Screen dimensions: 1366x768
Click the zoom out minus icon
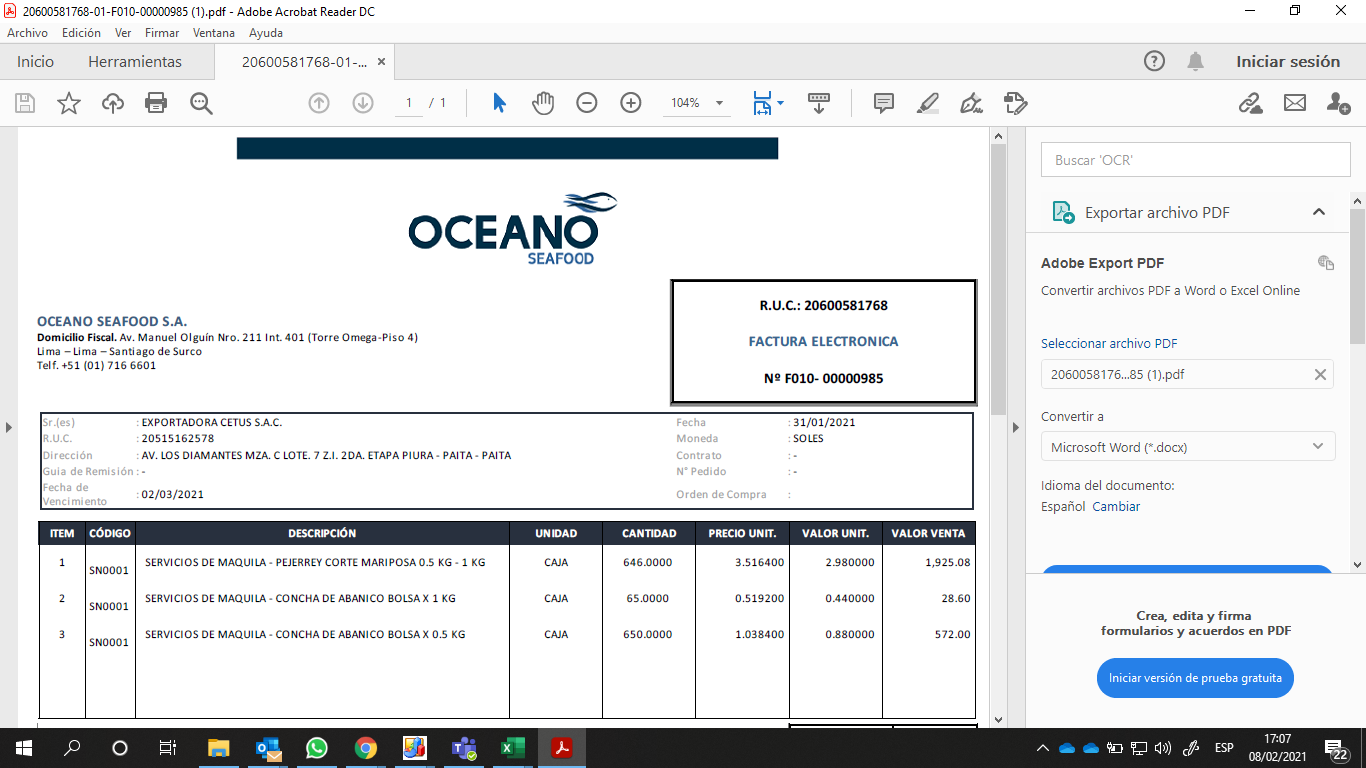pyautogui.click(x=587, y=103)
